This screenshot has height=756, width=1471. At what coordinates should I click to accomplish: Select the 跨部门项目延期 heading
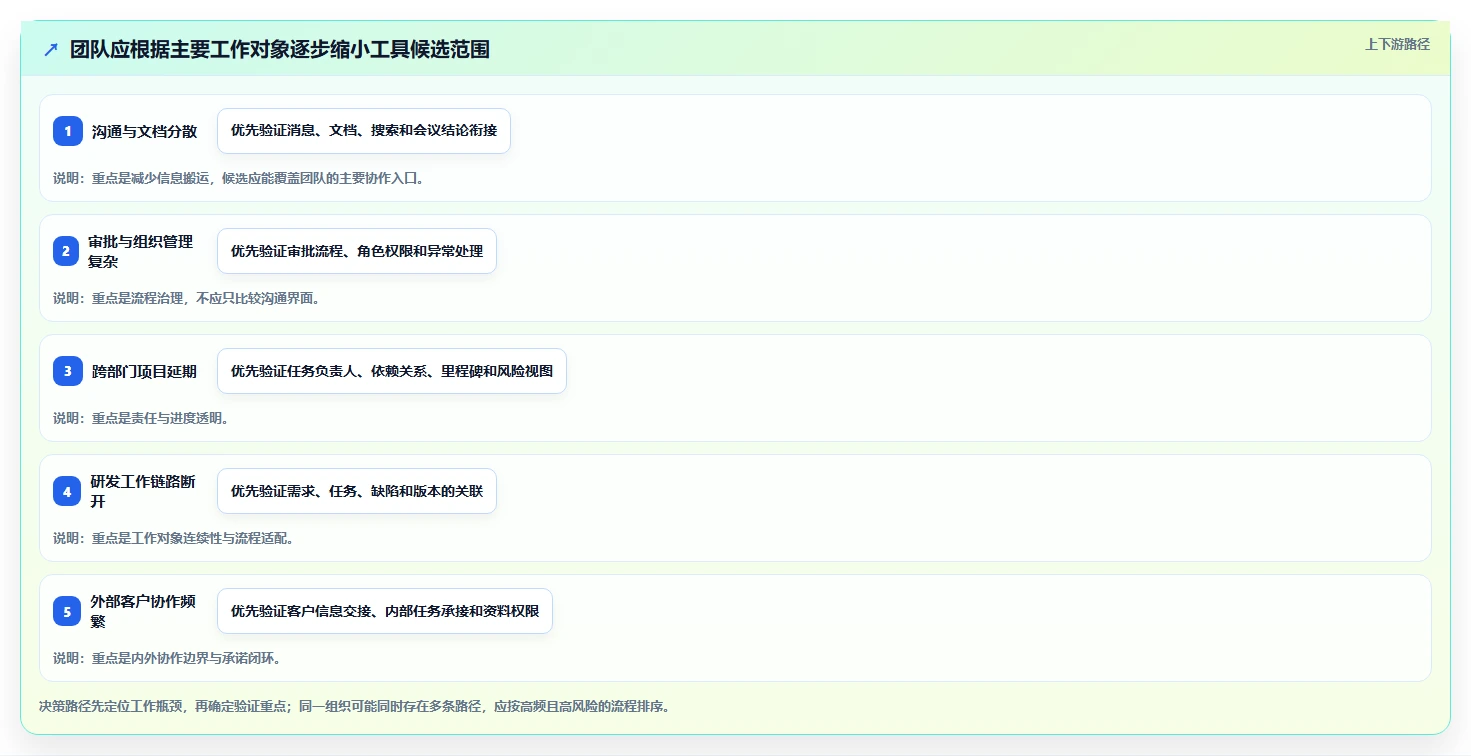(x=145, y=371)
